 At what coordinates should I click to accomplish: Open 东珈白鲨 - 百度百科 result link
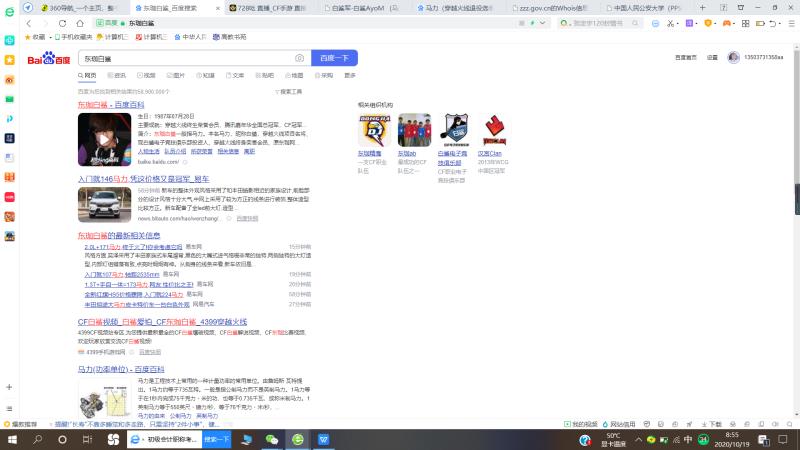click(111, 105)
